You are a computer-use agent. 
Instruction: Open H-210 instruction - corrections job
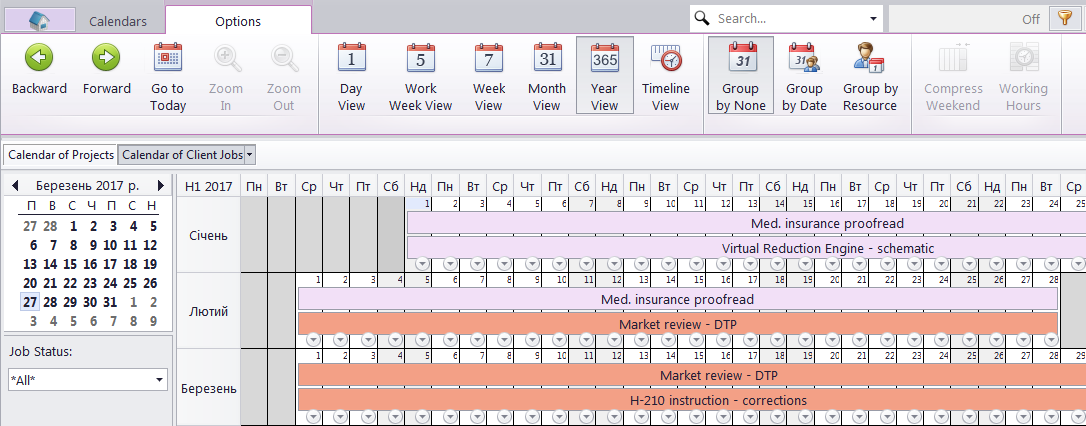(693, 400)
